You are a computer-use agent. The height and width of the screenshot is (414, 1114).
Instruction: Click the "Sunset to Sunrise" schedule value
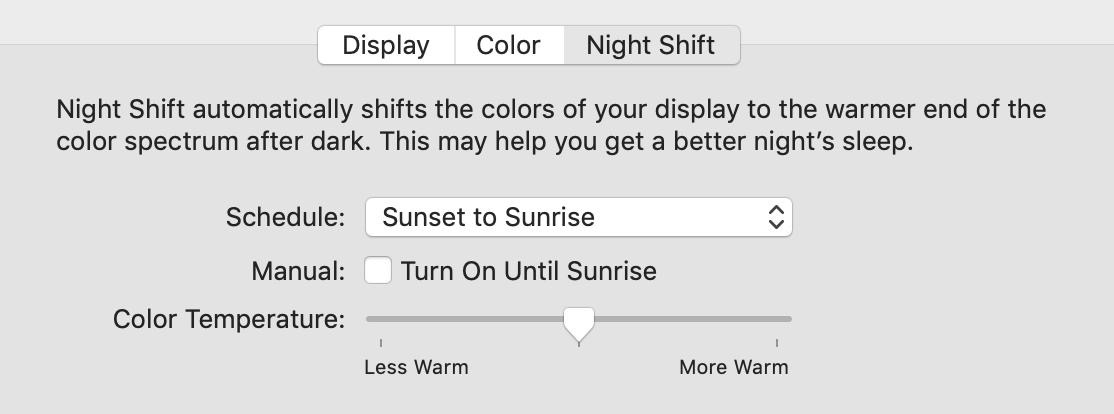(489, 217)
